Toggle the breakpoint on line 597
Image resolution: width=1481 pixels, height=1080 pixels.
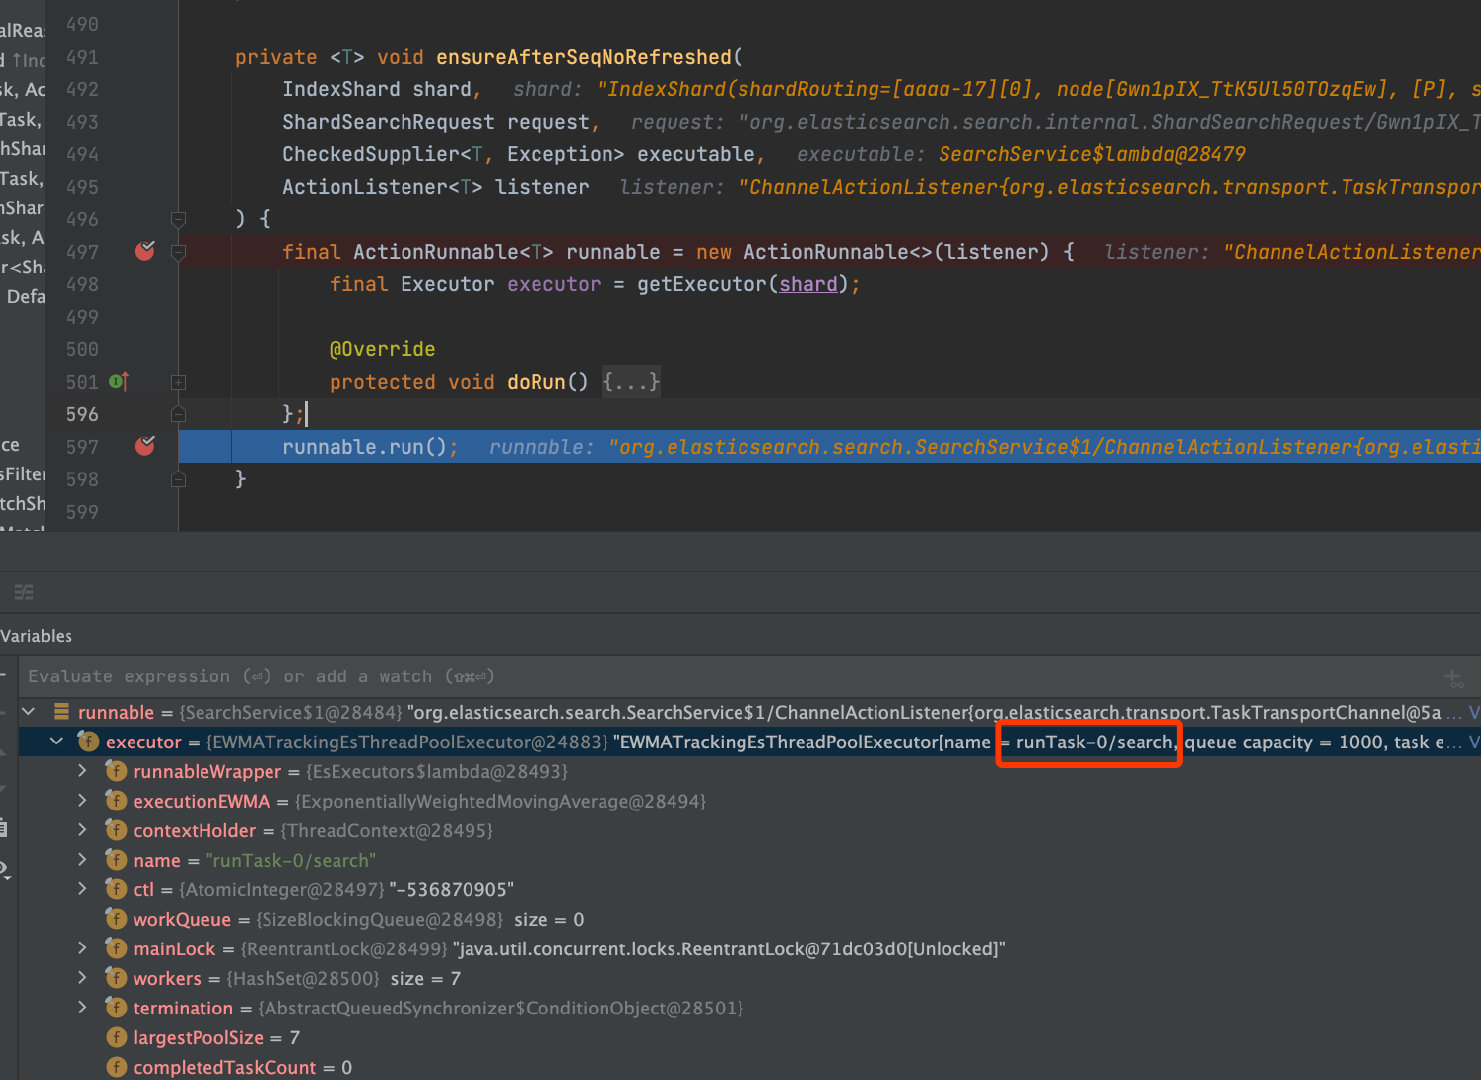(145, 446)
